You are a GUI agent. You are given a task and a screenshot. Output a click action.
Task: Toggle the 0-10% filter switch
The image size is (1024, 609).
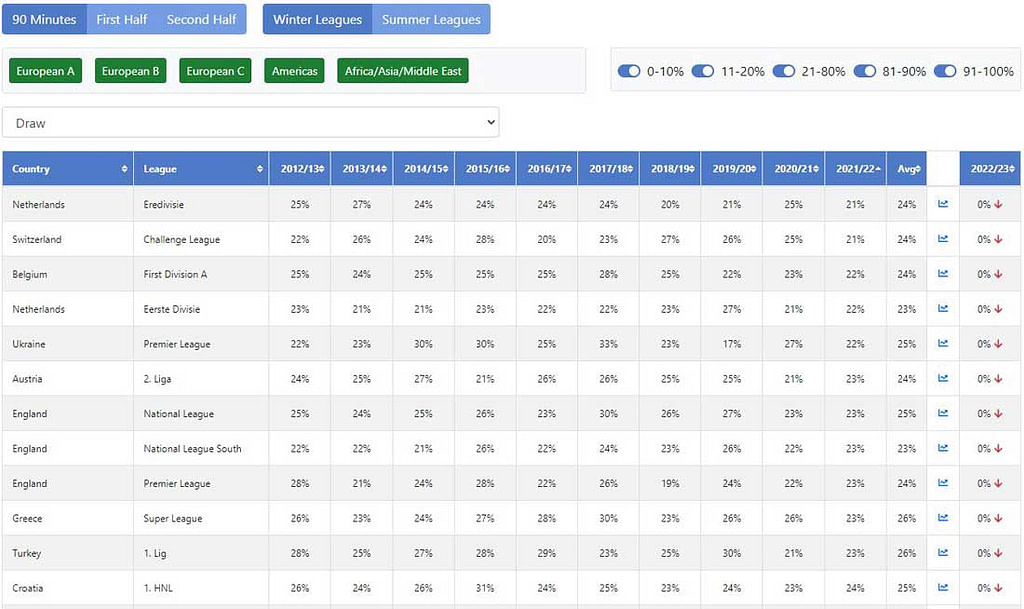(x=631, y=71)
